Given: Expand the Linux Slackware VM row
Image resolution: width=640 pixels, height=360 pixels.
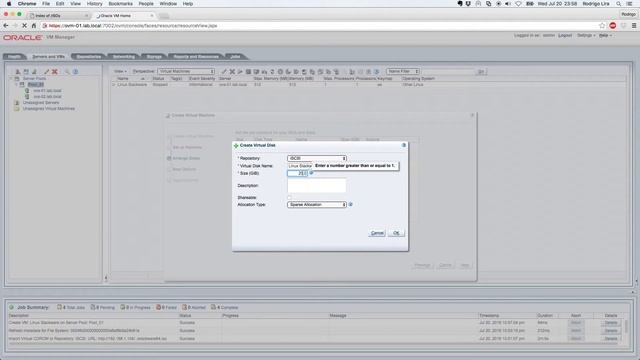Looking at the screenshot, I should [x=114, y=84].
